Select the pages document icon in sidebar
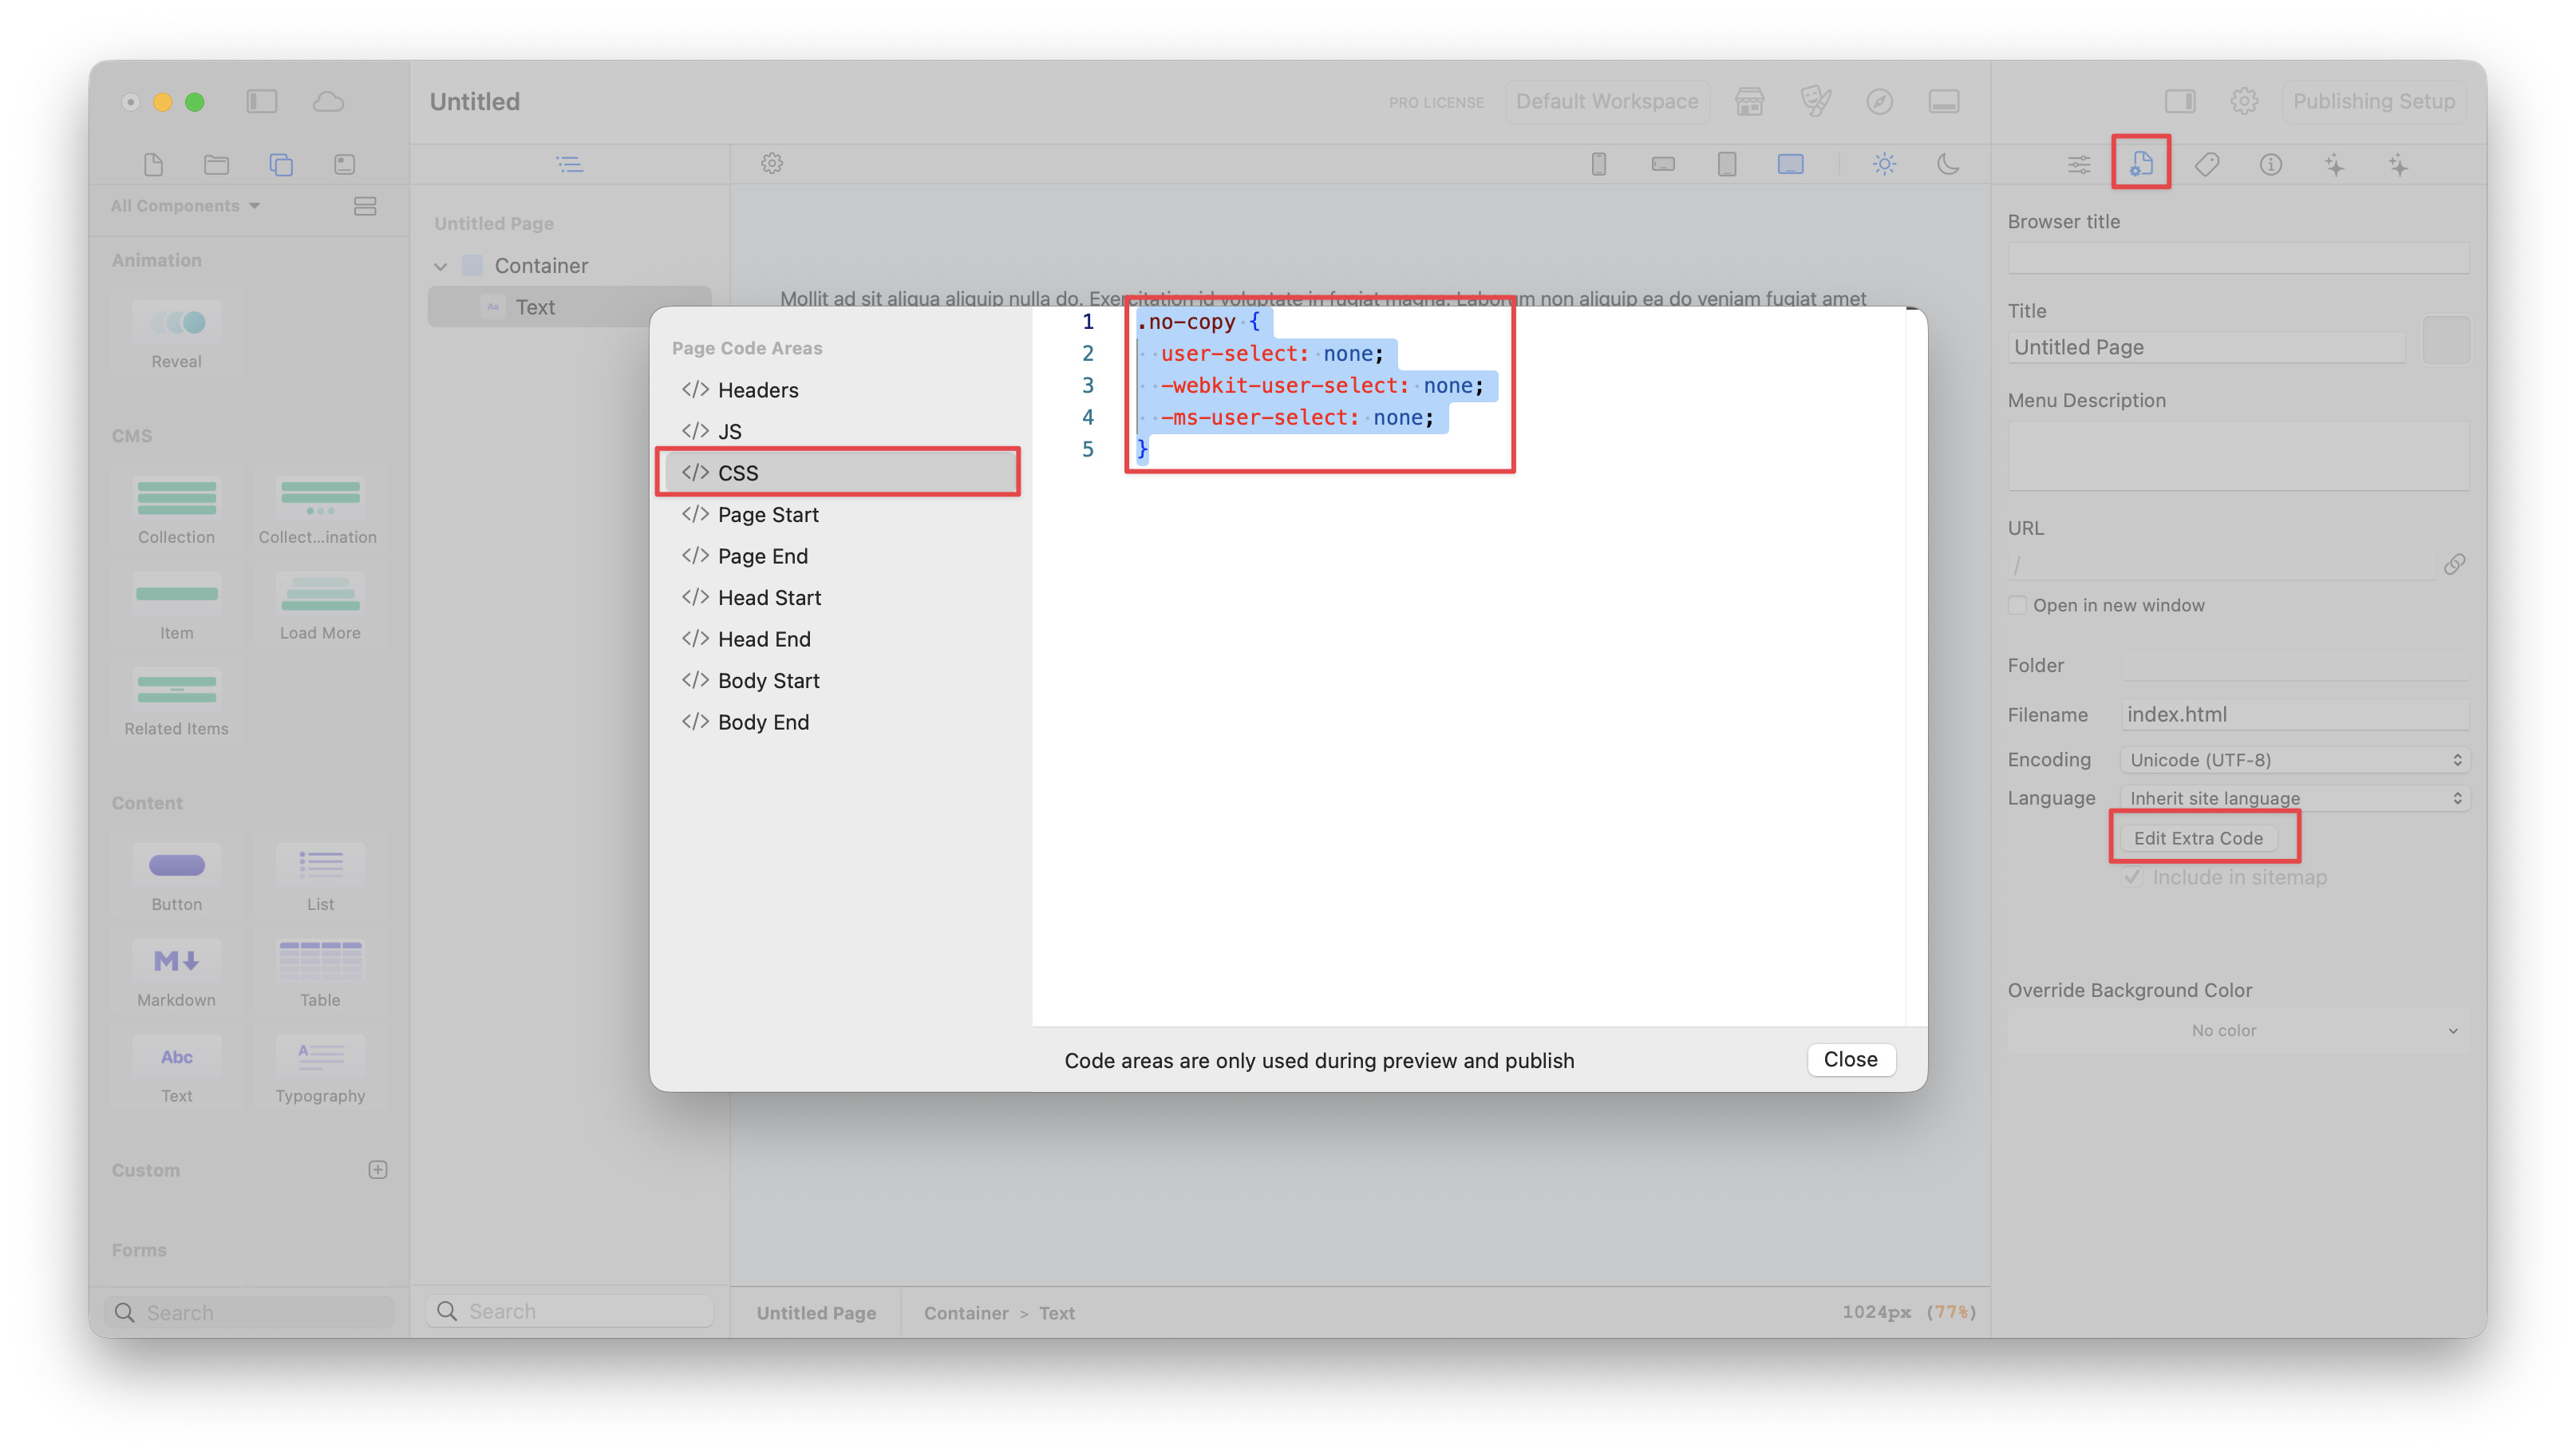 coord(153,164)
